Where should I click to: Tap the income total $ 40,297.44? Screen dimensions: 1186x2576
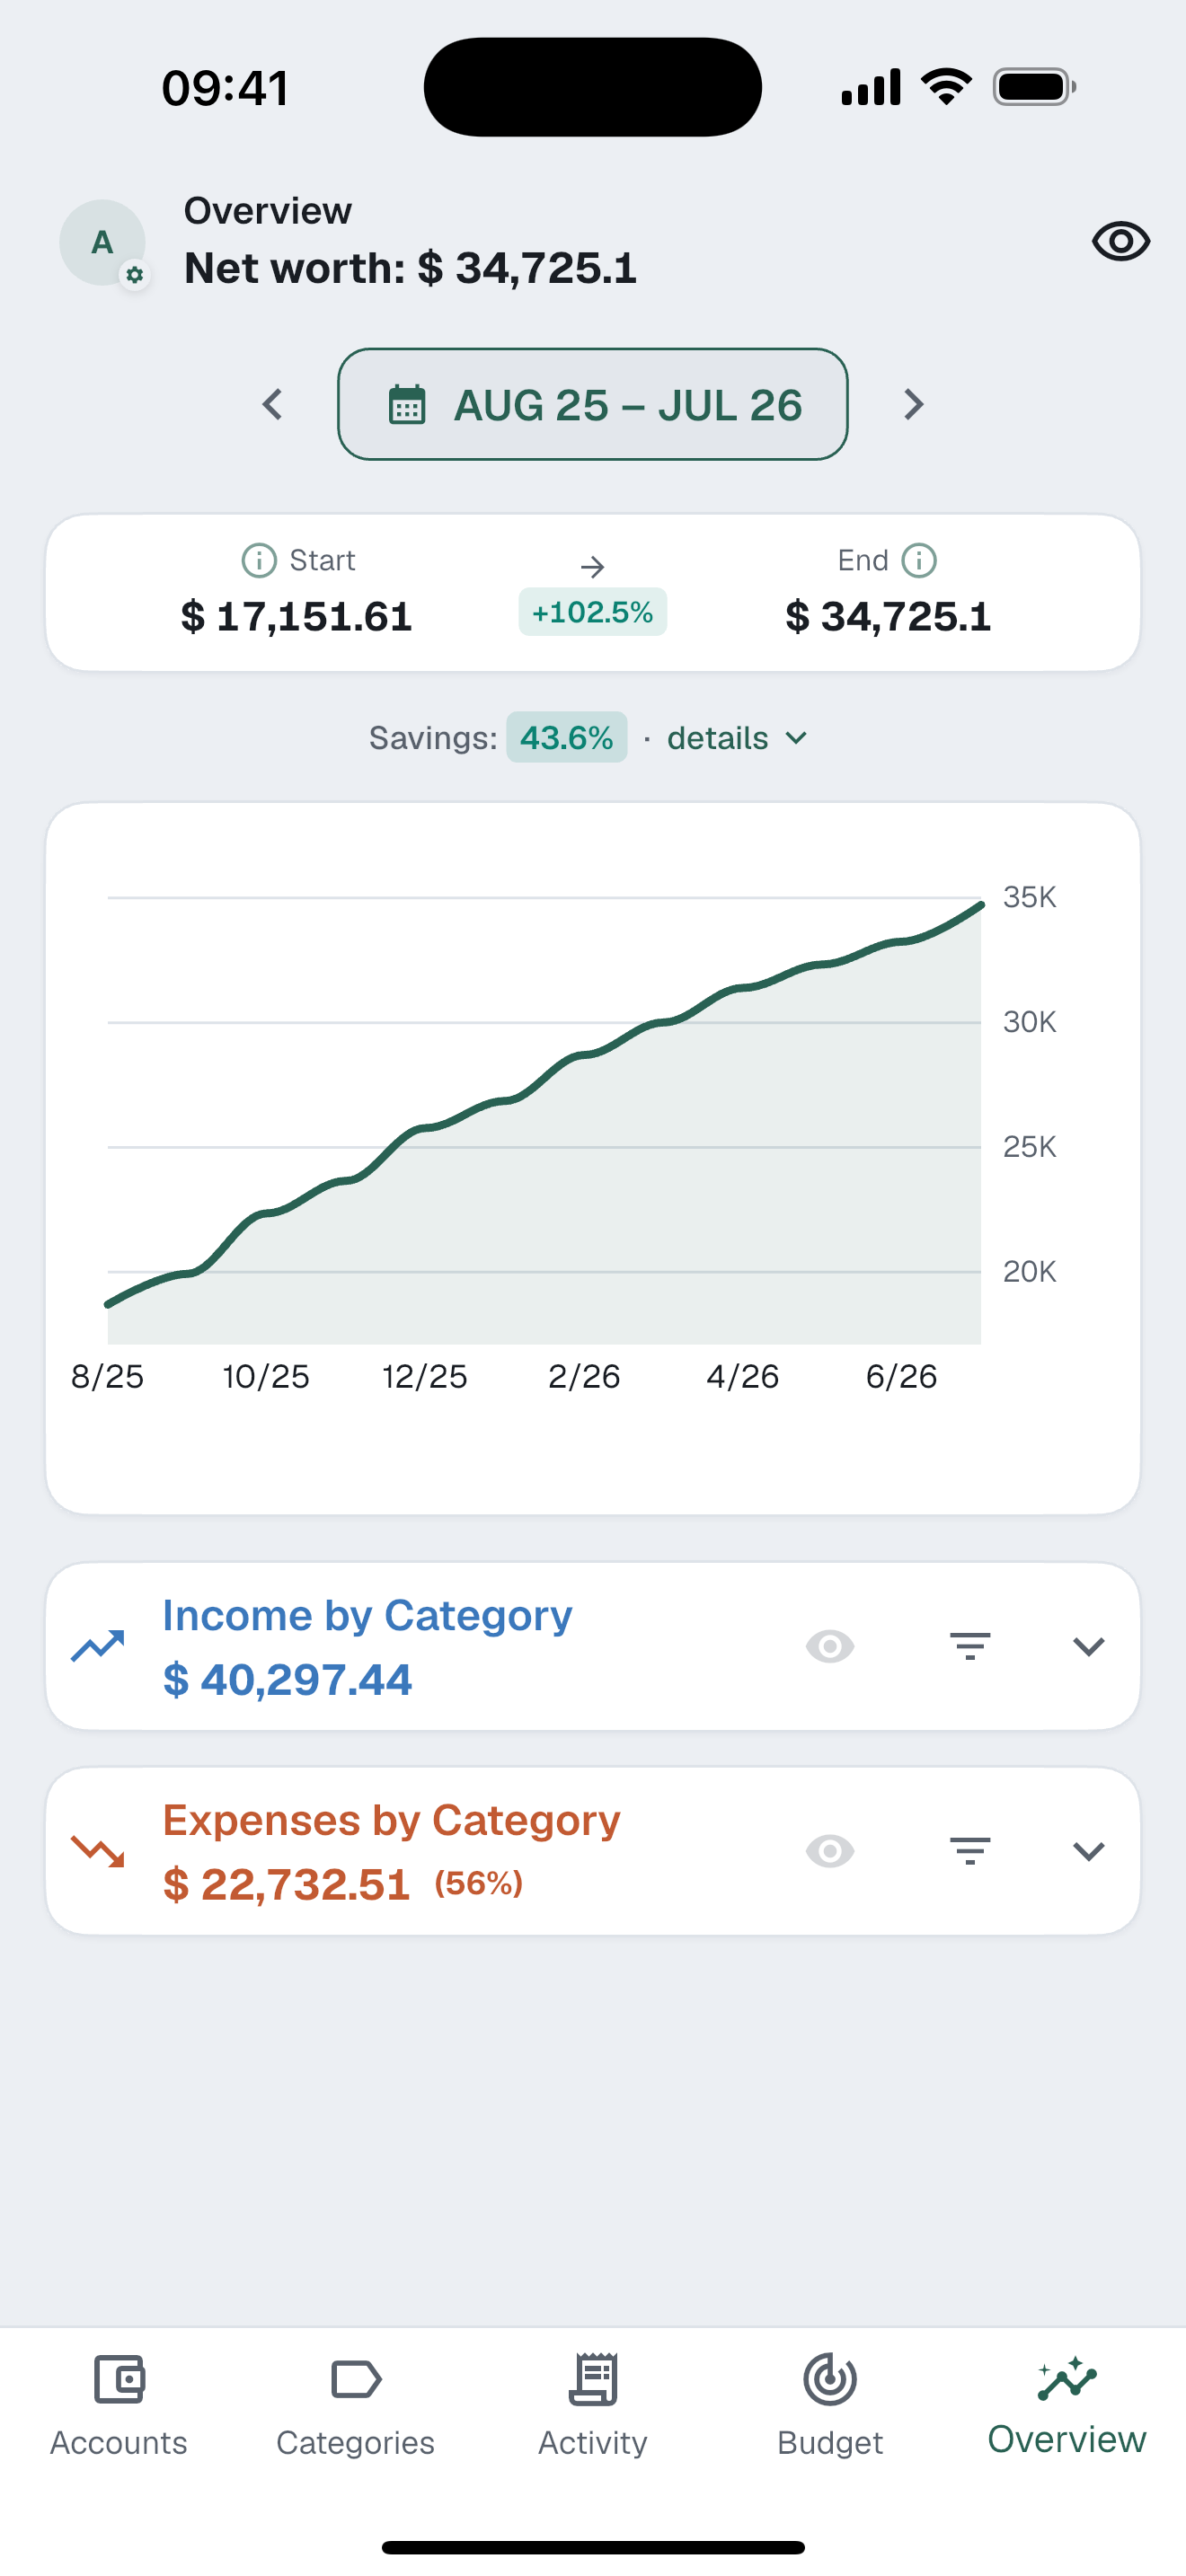[x=287, y=1680]
